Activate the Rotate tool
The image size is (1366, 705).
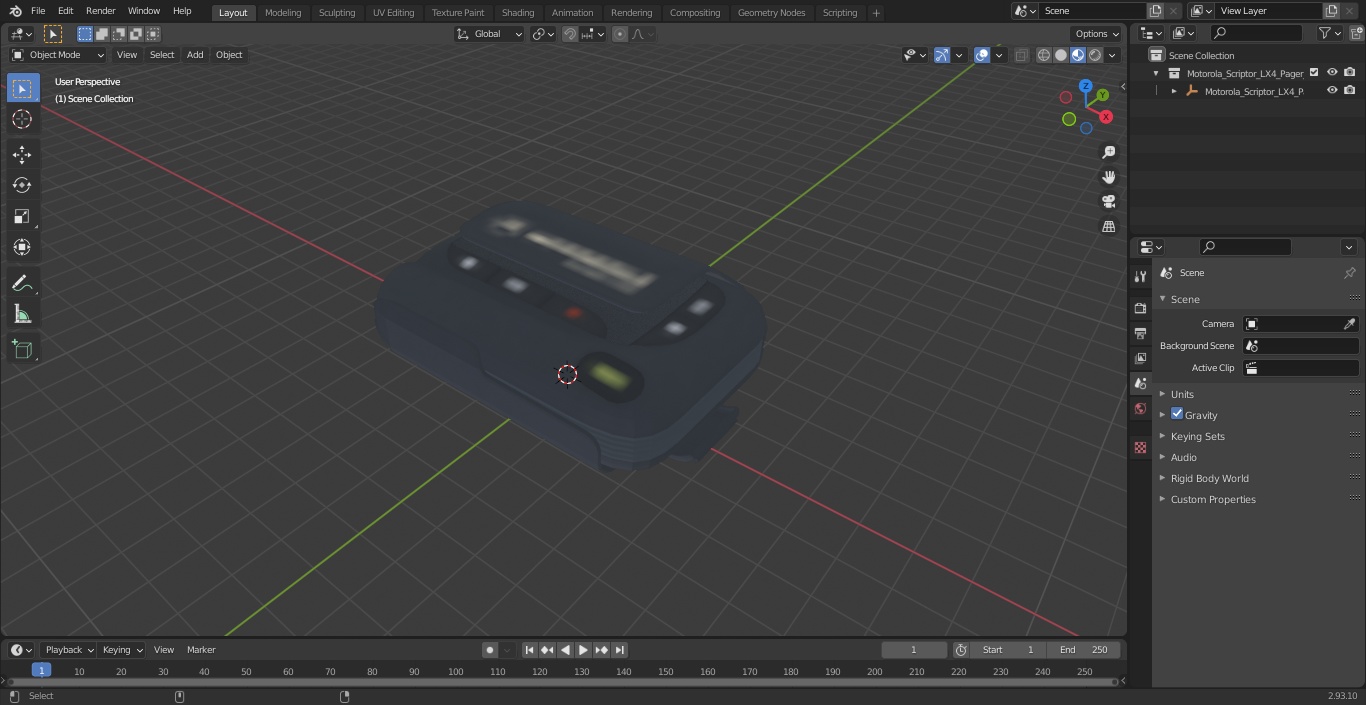[22, 185]
